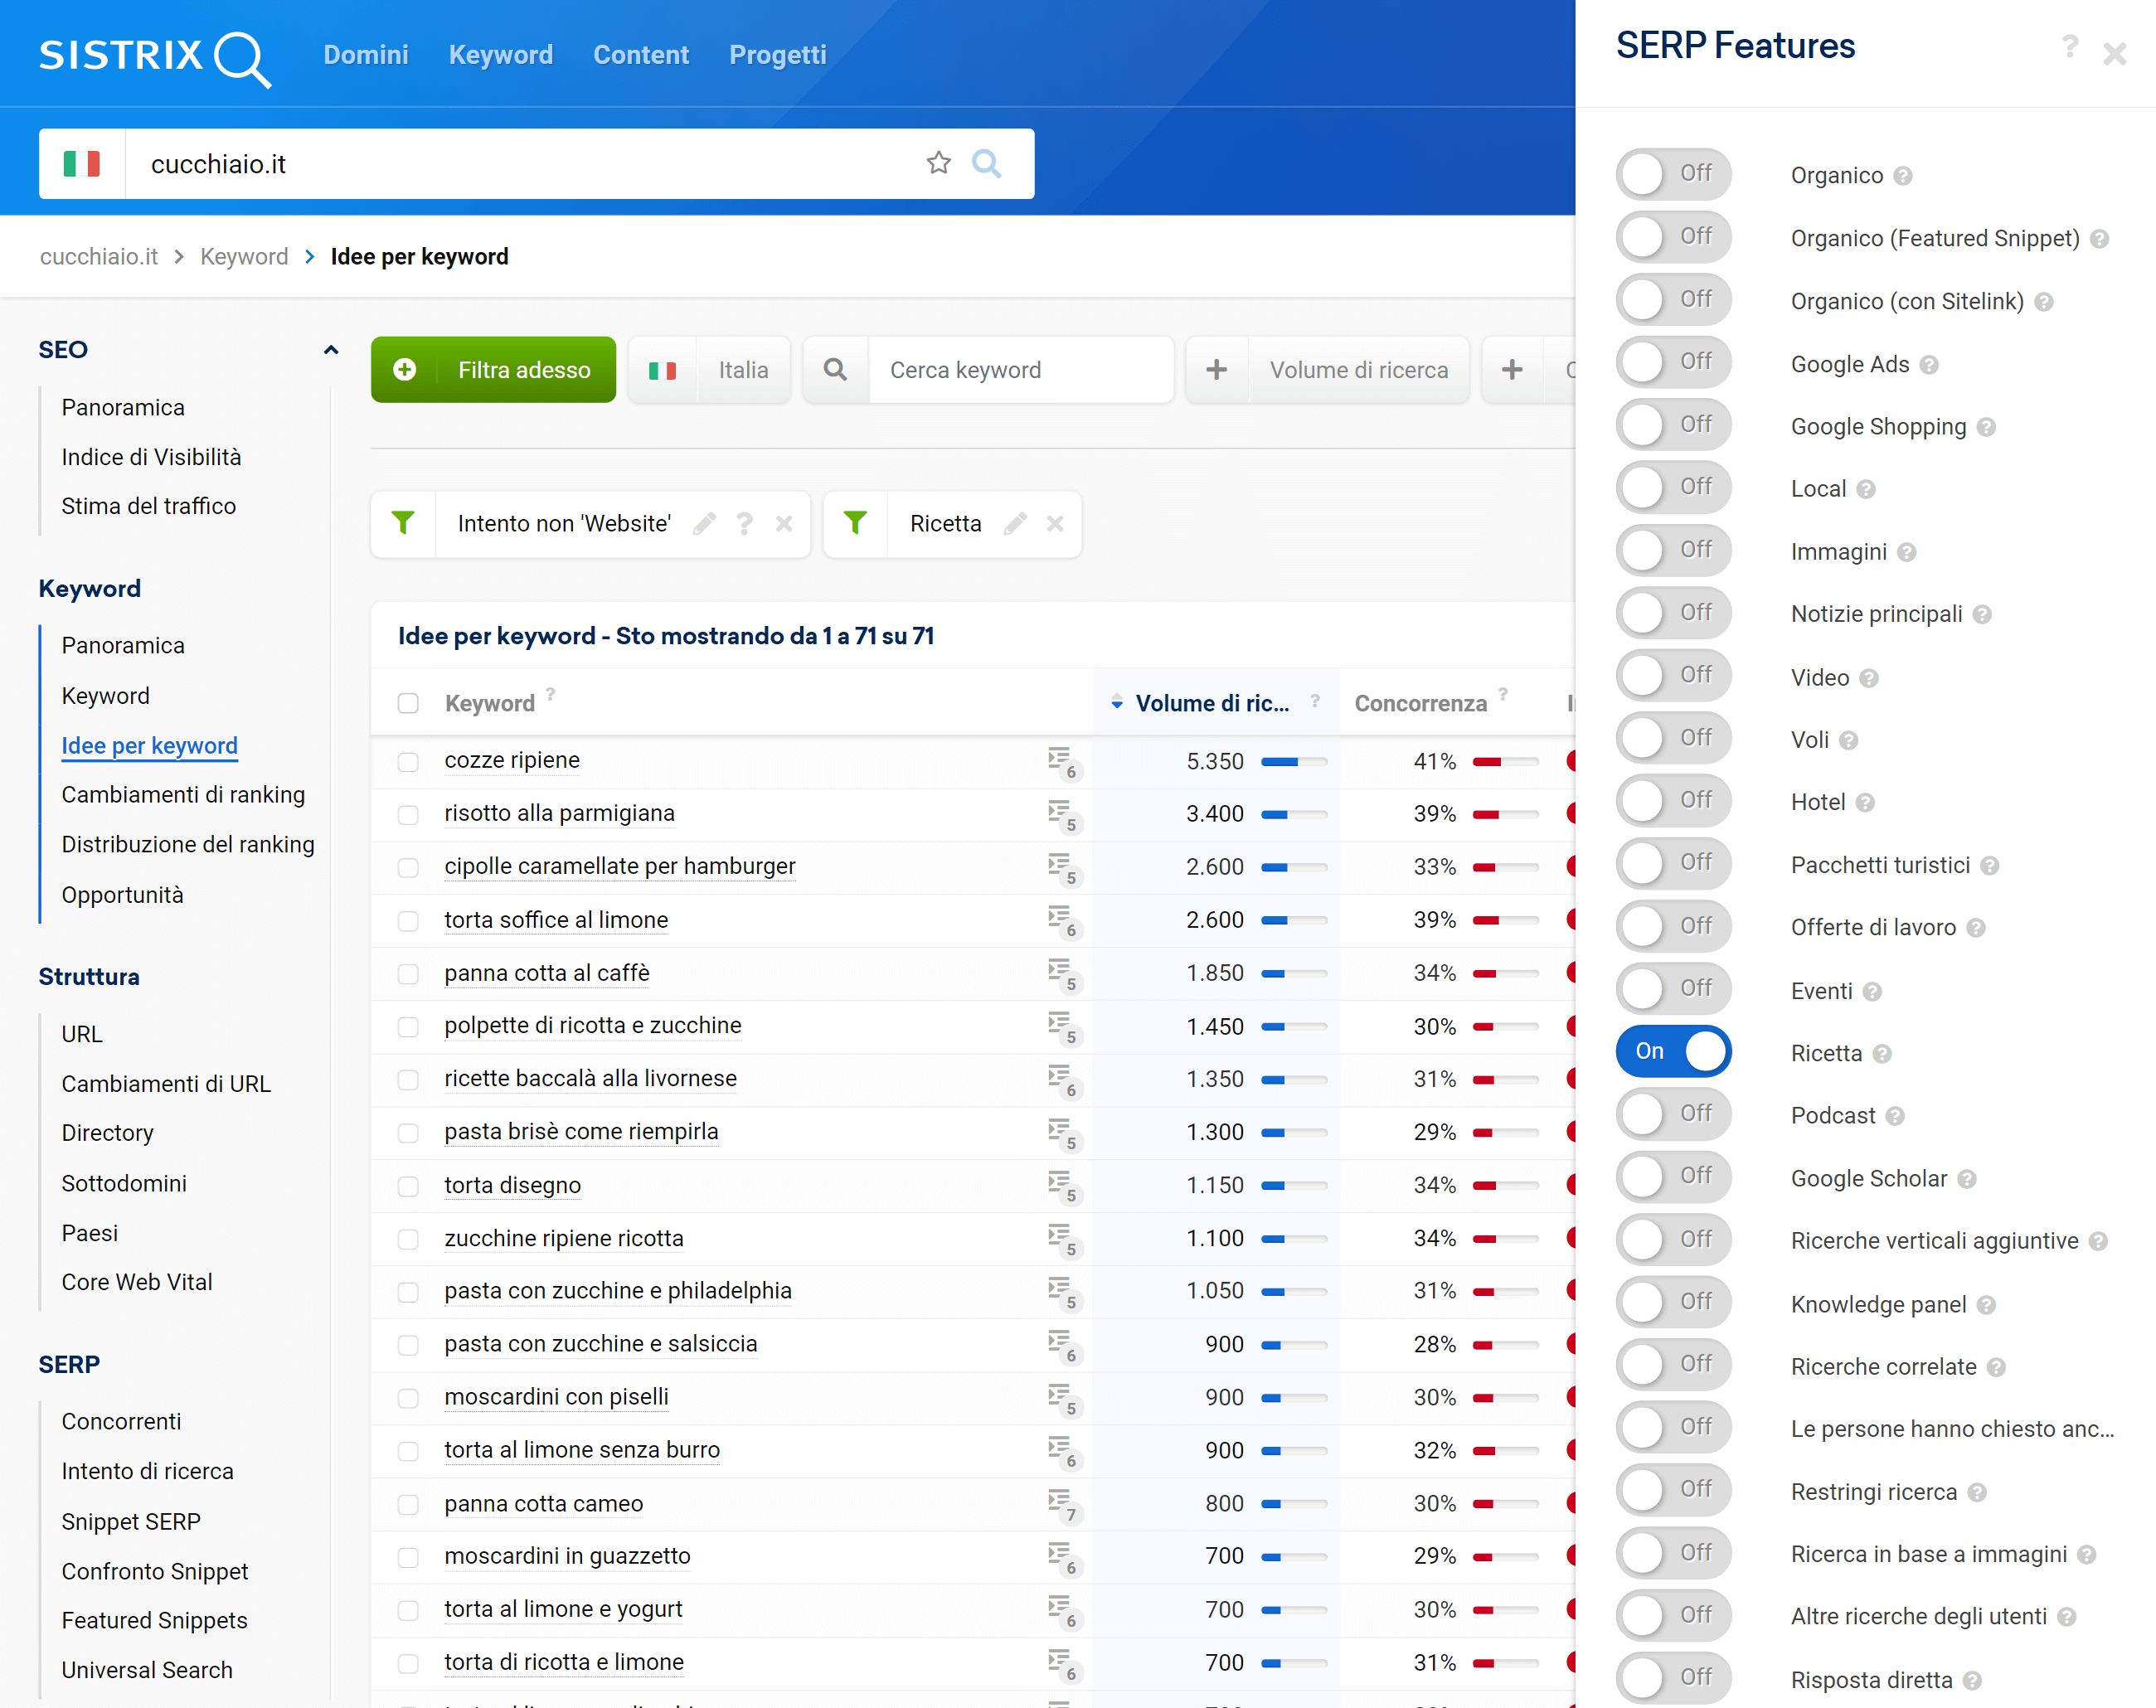Click the Italia country selector button
The image size is (2156, 1708).
tap(711, 369)
